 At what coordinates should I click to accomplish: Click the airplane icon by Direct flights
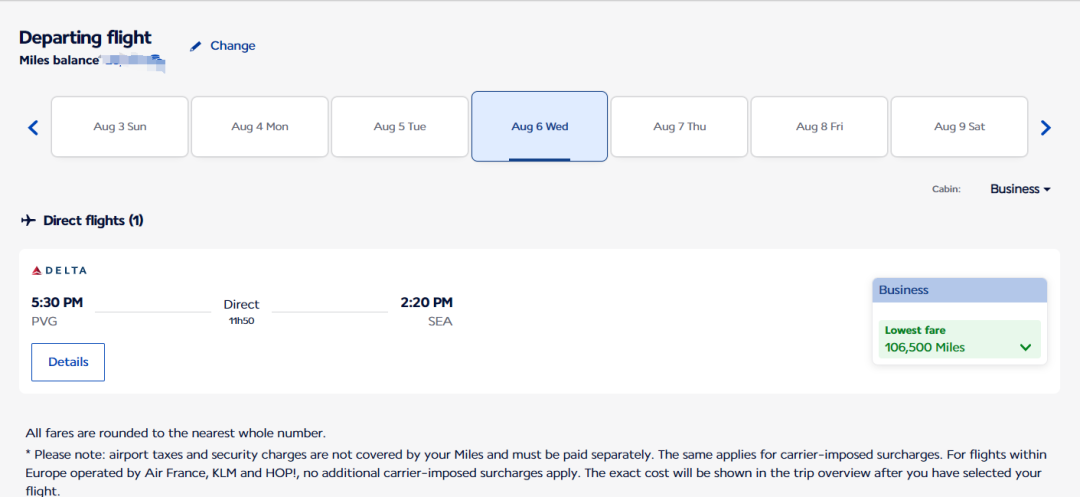tap(28, 220)
